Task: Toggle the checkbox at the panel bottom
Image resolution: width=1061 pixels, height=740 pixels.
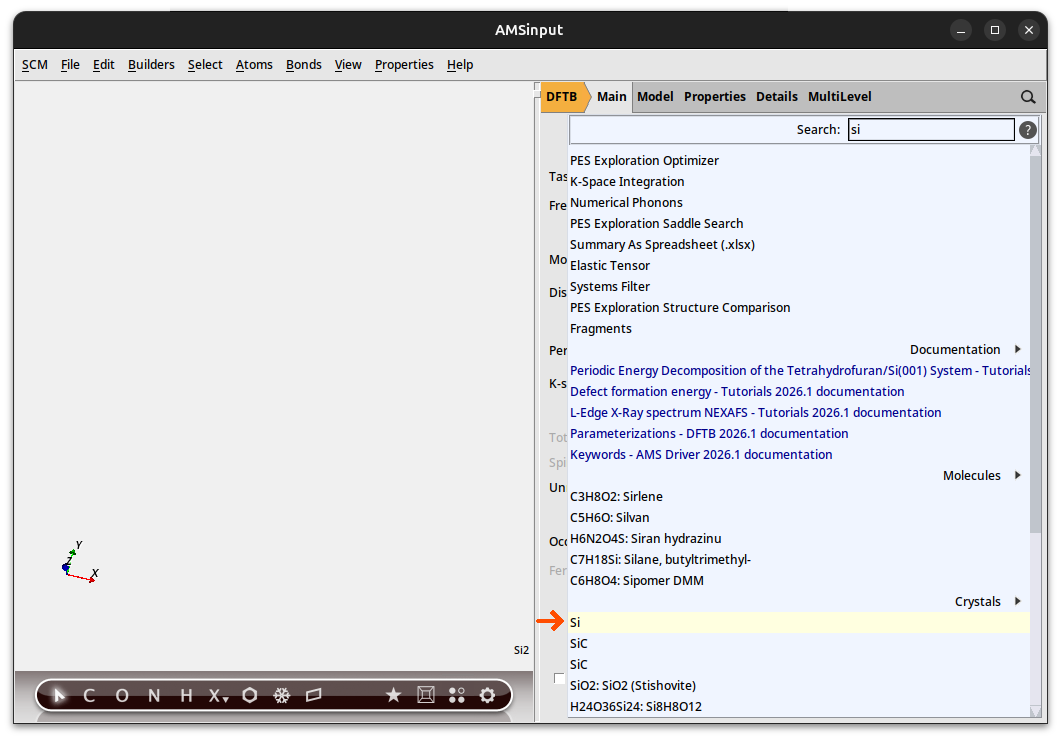Action: [559, 679]
